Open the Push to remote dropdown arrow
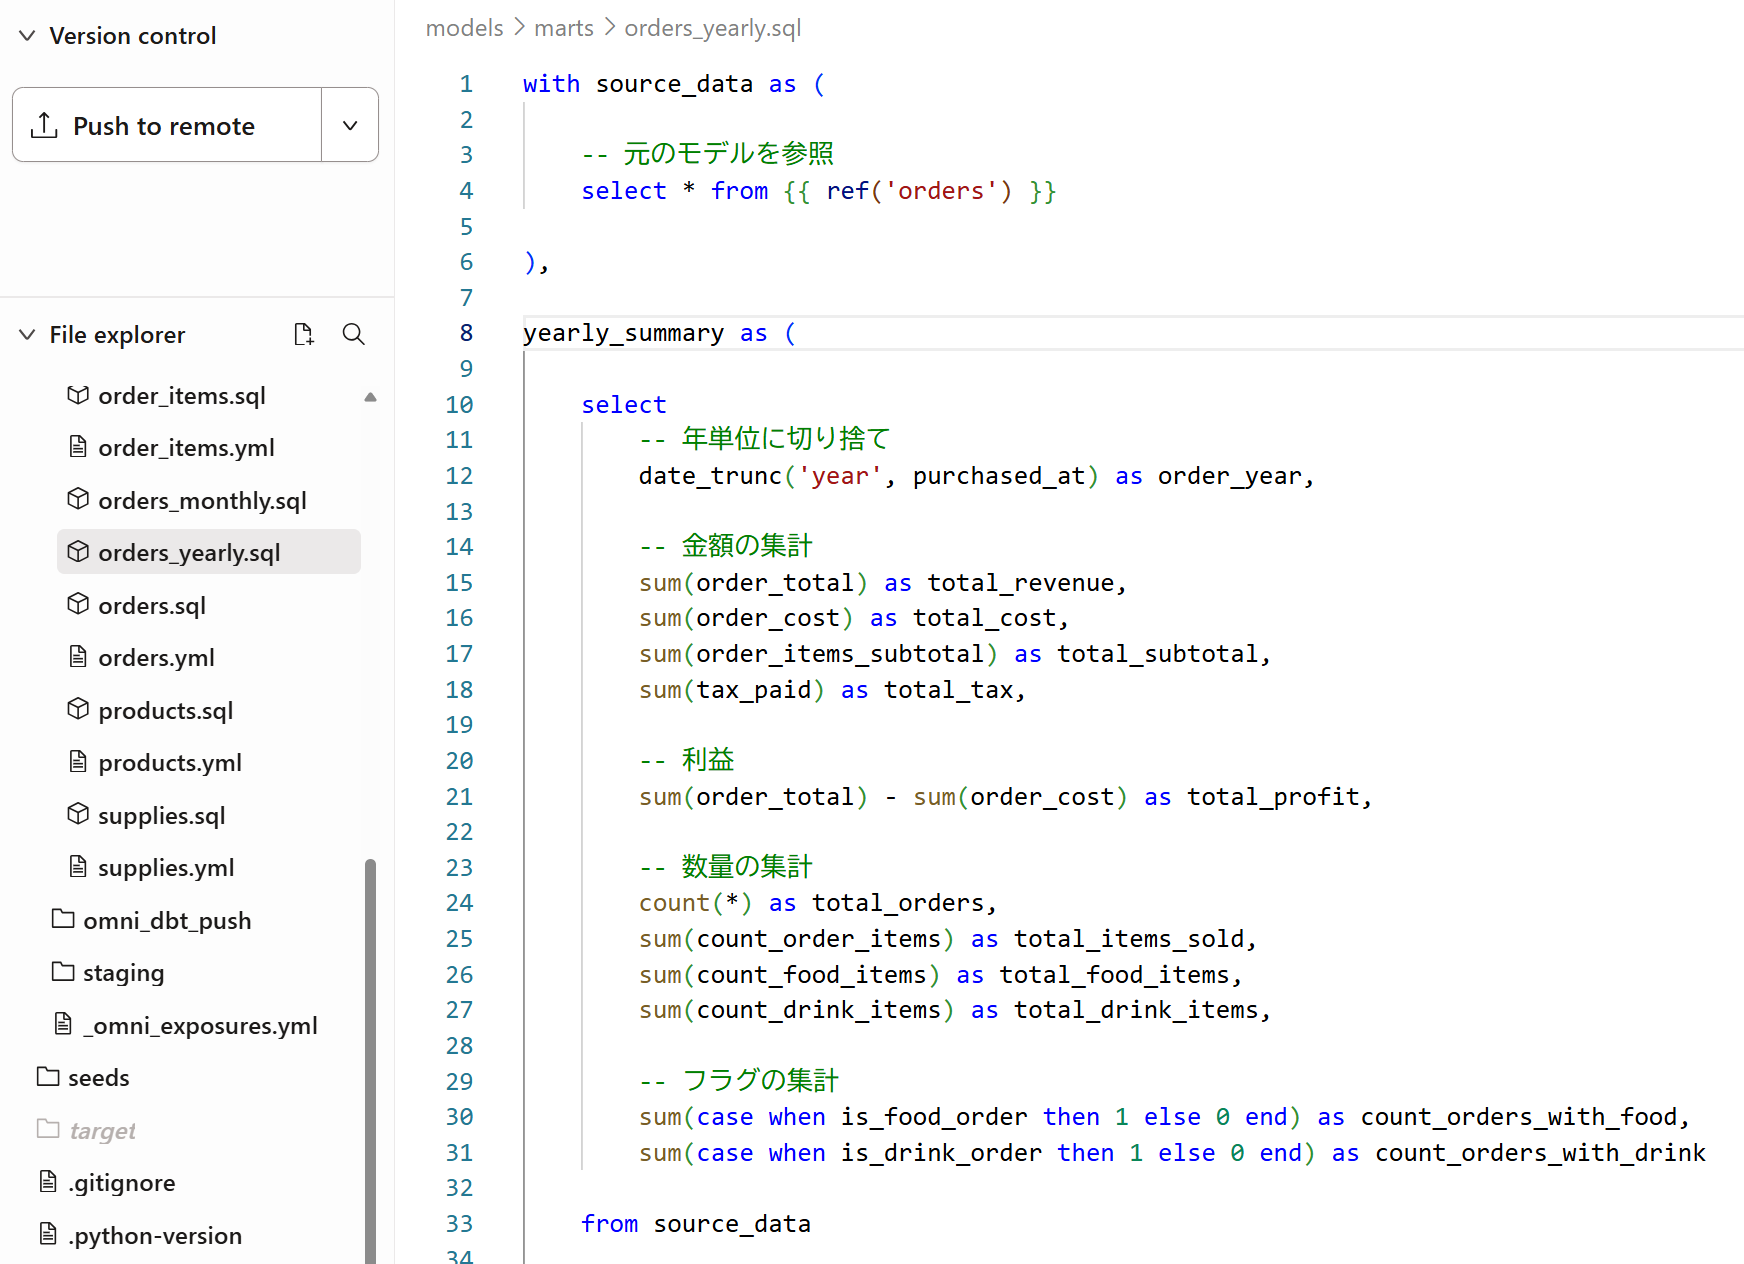1744x1264 pixels. [x=350, y=126]
